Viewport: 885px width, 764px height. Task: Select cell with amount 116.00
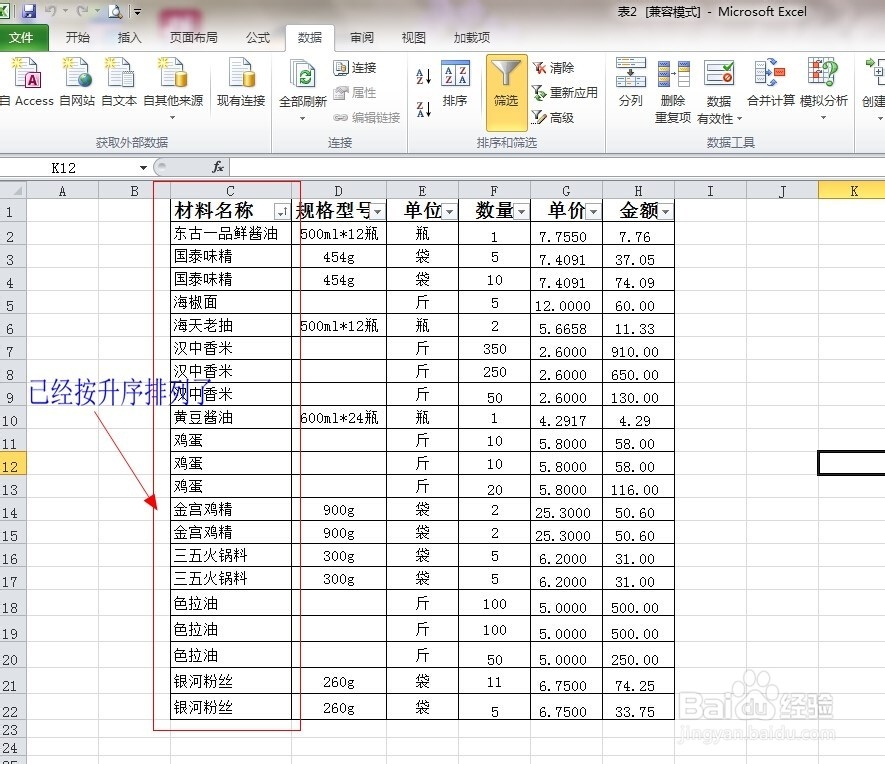(638, 487)
